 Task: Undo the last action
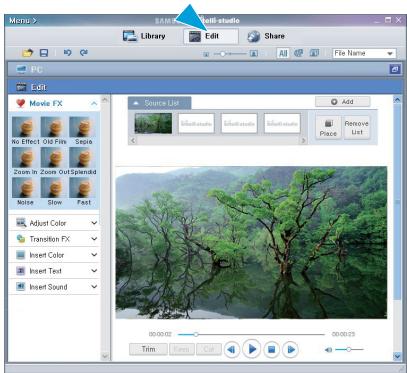coord(67,52)
